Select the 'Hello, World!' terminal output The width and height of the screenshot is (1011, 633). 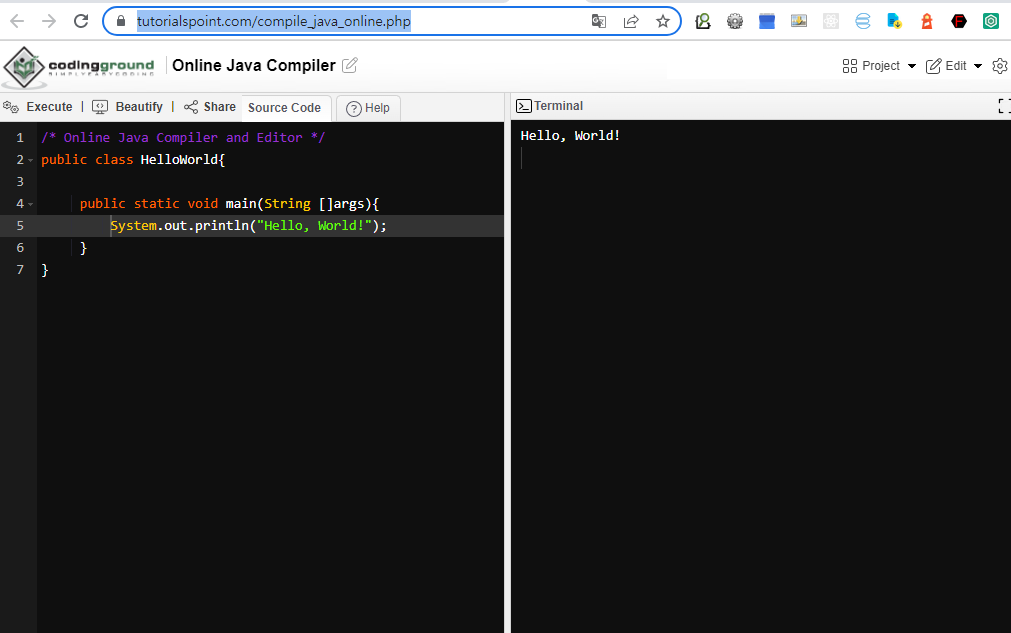(x=570, y=135)
